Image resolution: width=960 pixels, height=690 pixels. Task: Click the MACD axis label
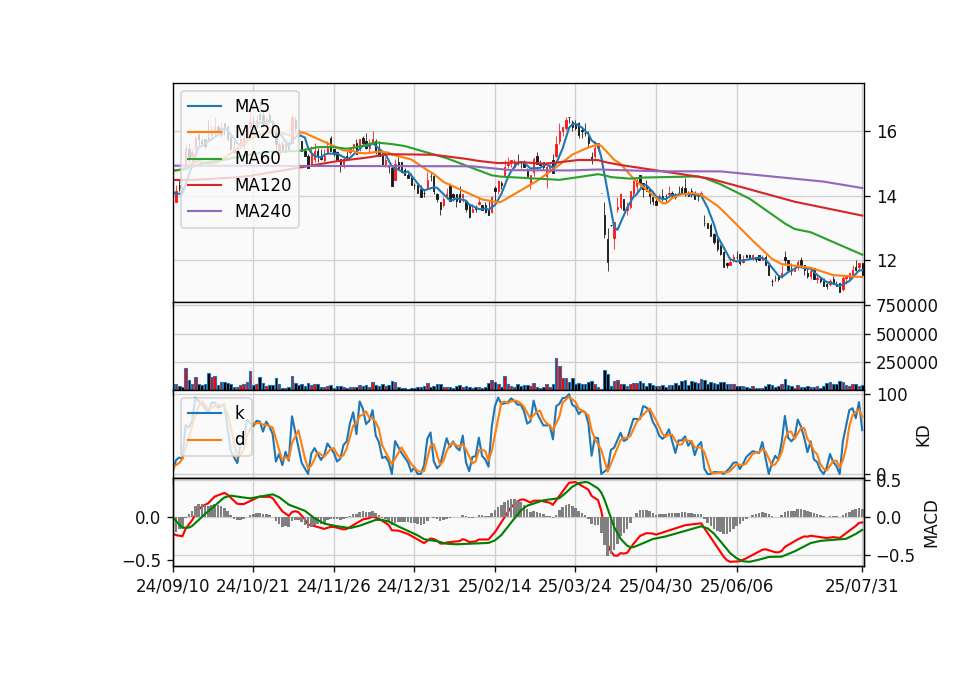[931, 524]
